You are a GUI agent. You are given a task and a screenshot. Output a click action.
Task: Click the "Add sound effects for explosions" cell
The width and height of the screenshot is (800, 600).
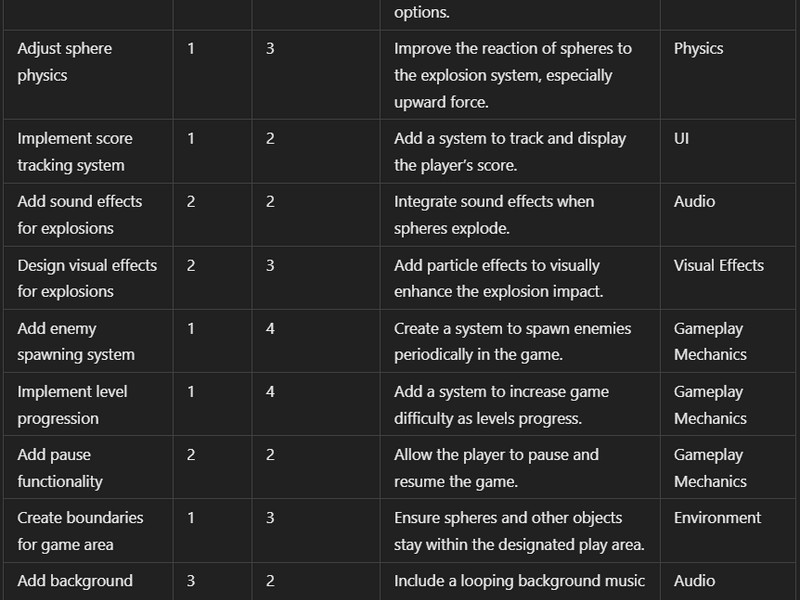click(x=80, y=215)
